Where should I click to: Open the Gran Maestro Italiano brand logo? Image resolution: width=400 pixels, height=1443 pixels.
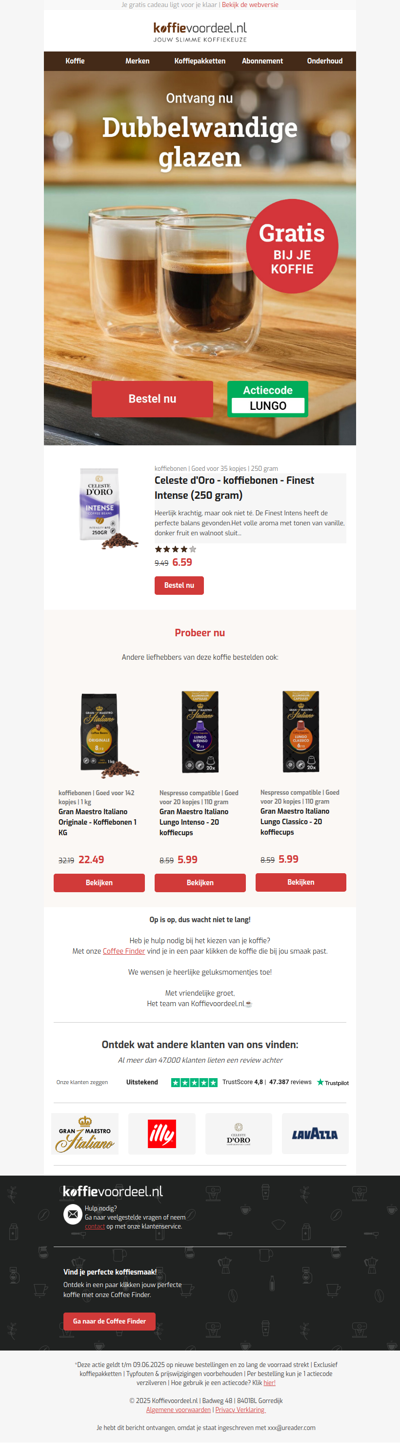(x=85, y=1134)
